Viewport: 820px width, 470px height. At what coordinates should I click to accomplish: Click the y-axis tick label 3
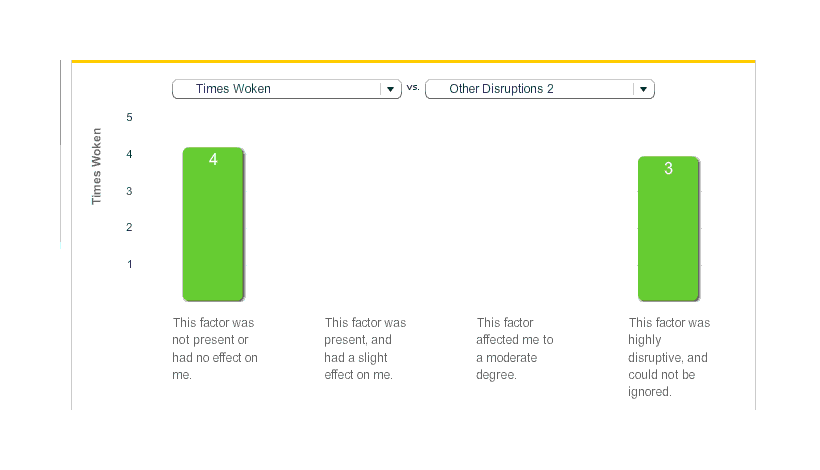129,191
